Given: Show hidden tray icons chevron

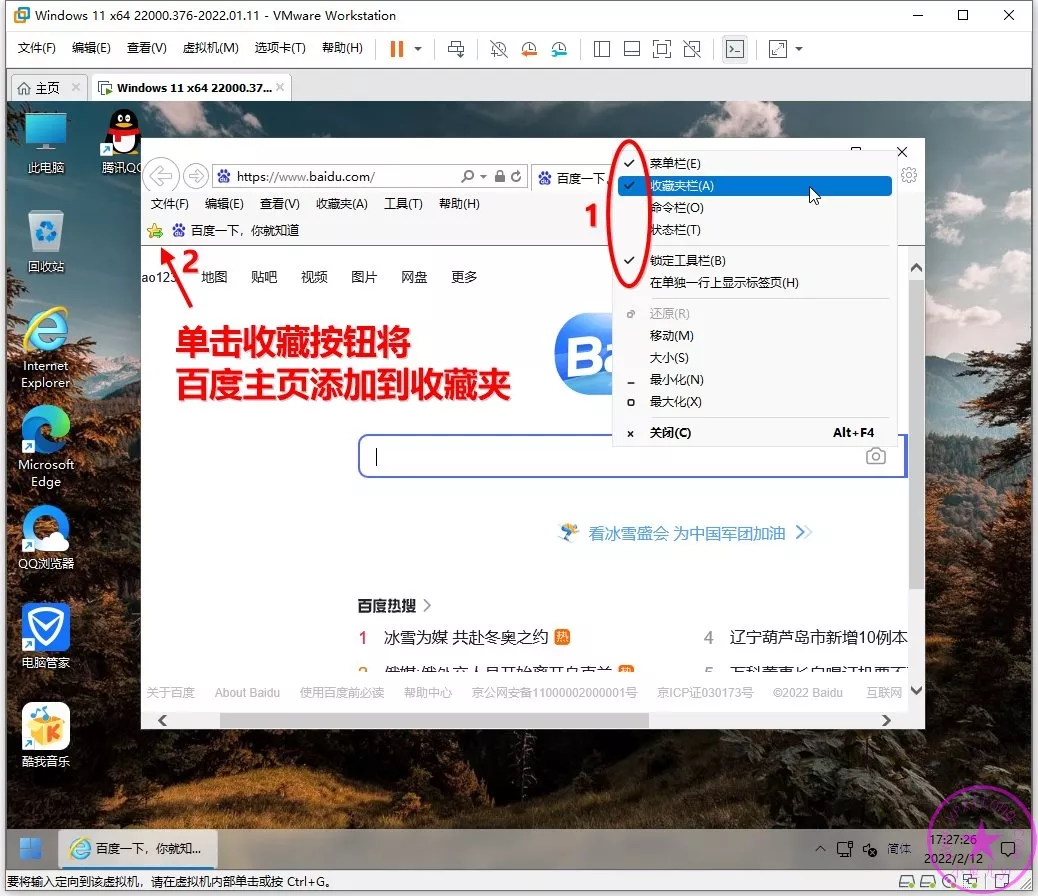Looking at the screenshot, I should pyautogui.click(x=820, y=849).
